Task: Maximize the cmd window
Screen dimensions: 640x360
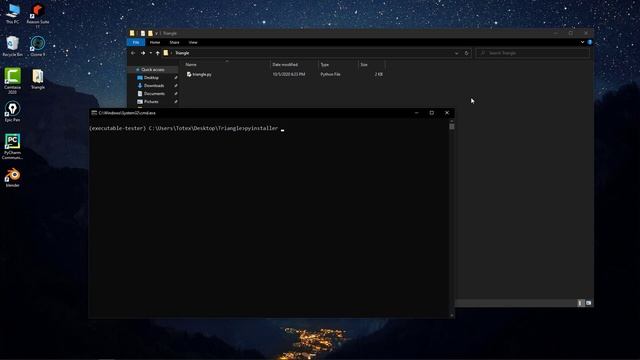Action: click(431, 113)
